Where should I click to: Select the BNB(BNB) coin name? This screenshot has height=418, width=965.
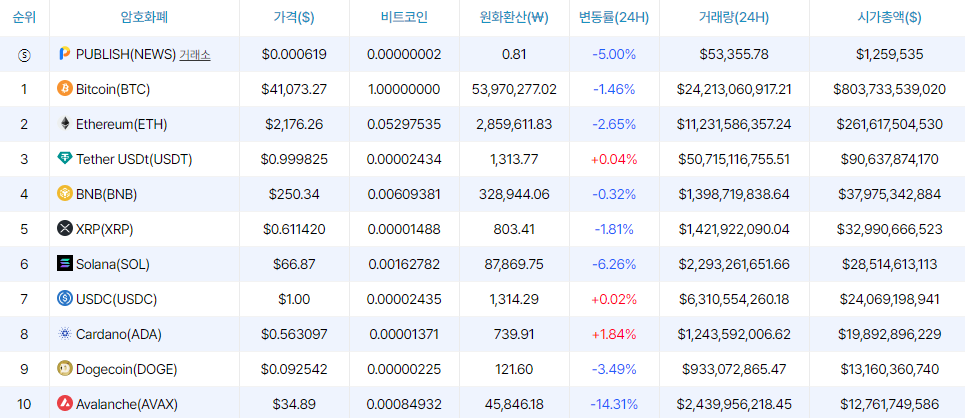[x=106, y=195]
